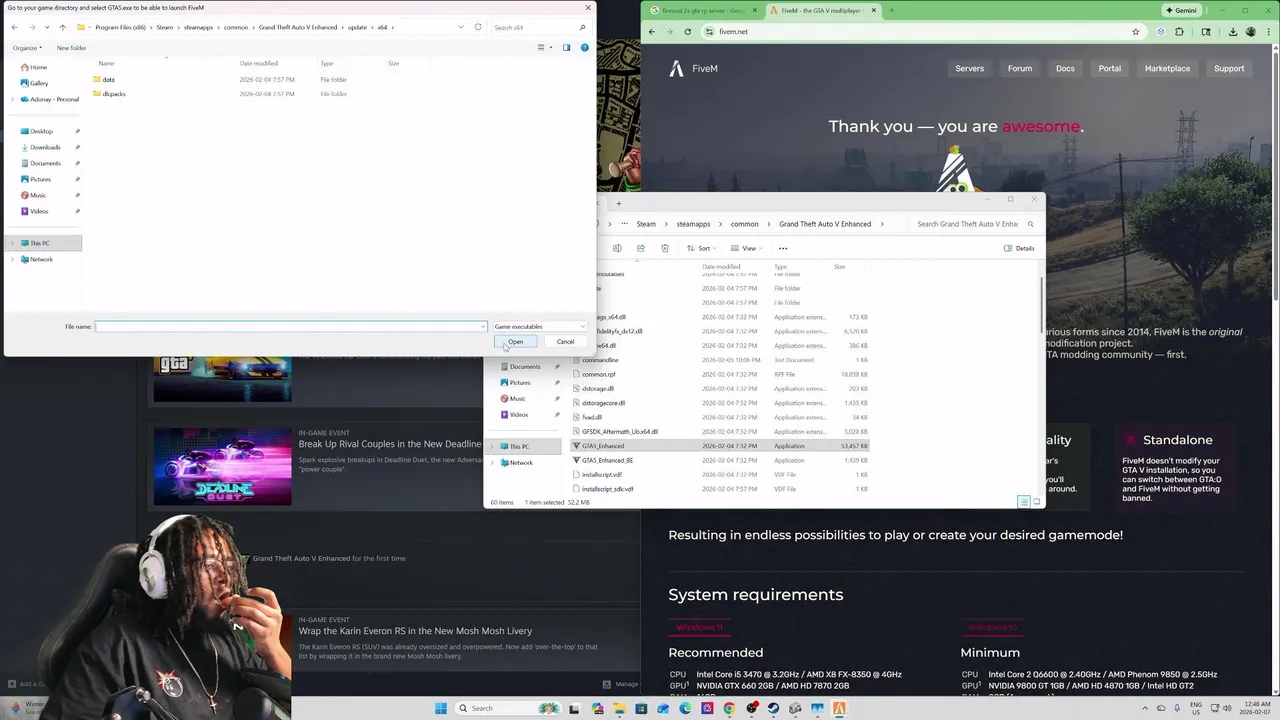Go up one folder in file dialog
1280x720 pixels.
point(62,27)
